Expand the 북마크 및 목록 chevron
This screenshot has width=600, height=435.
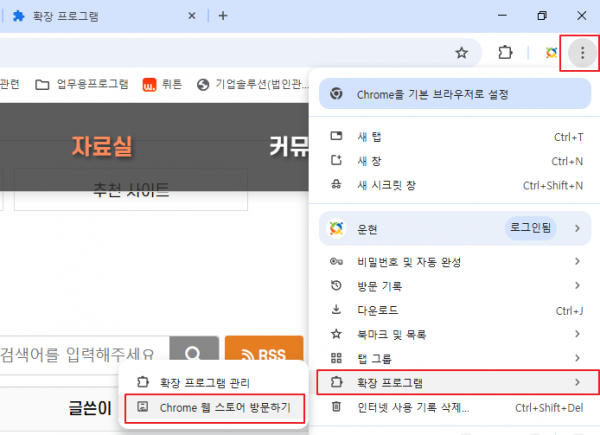point(577,334)
